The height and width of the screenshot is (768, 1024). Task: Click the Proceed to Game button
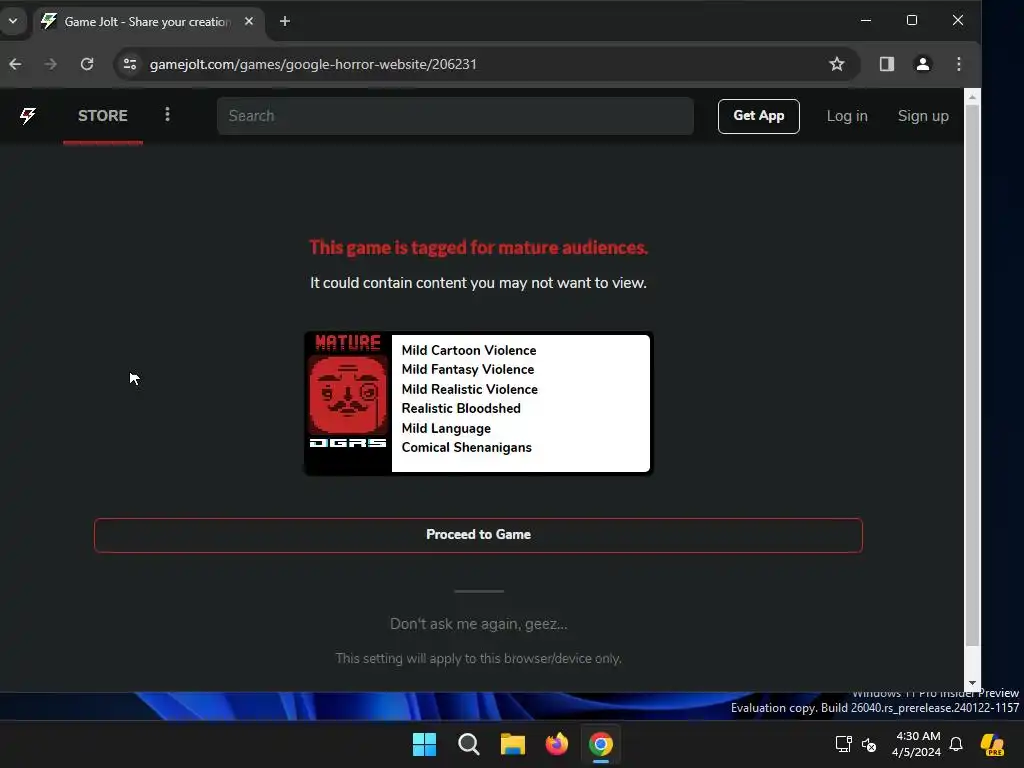478,535
